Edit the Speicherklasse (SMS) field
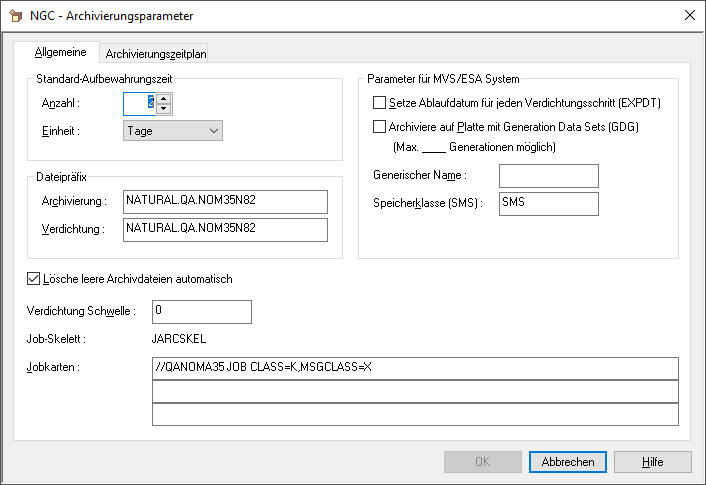 pos(548,204)
